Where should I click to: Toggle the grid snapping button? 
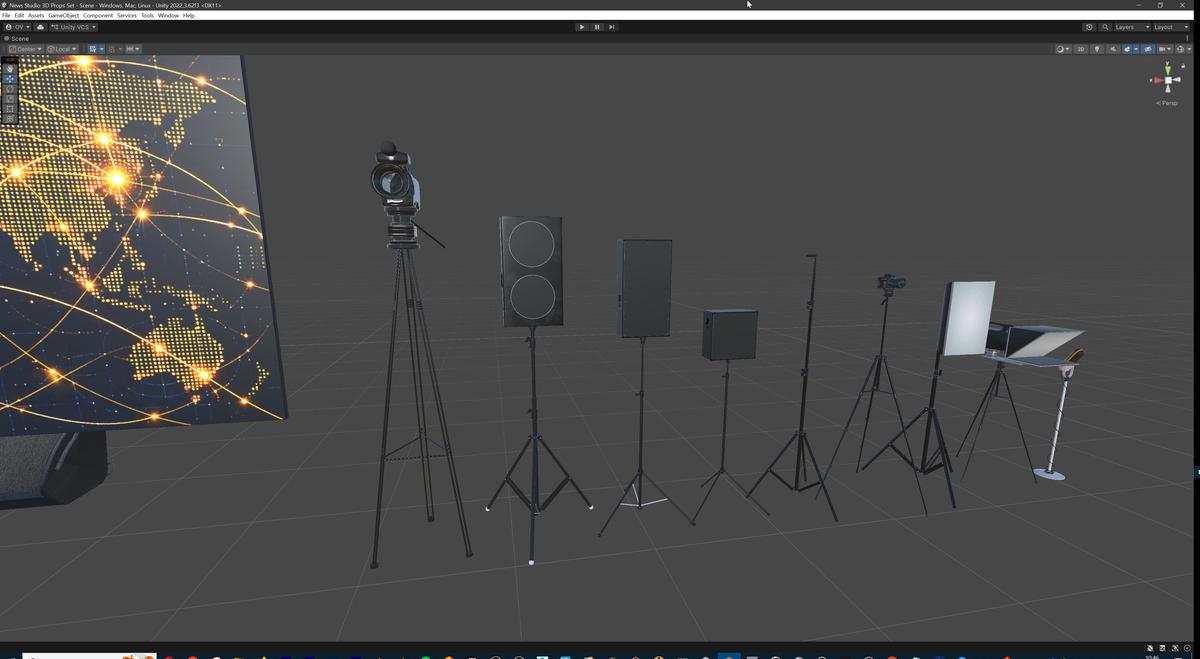113,49
